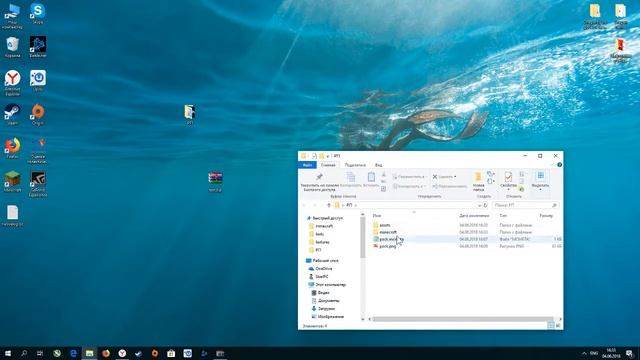
Task: Click the Copy icon in the ribbon
Action: pyautogui.click(x=351, y=177)
